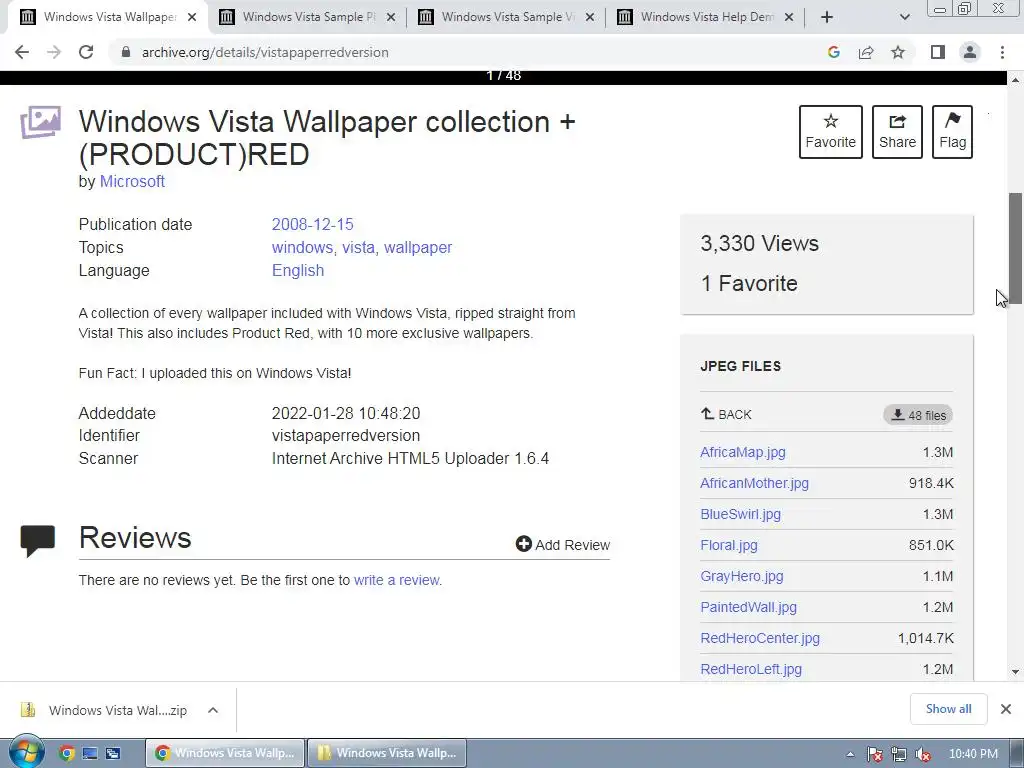Close the Windows Vista Sample Videos tab
1024x768 pixels.
(590, 17)
